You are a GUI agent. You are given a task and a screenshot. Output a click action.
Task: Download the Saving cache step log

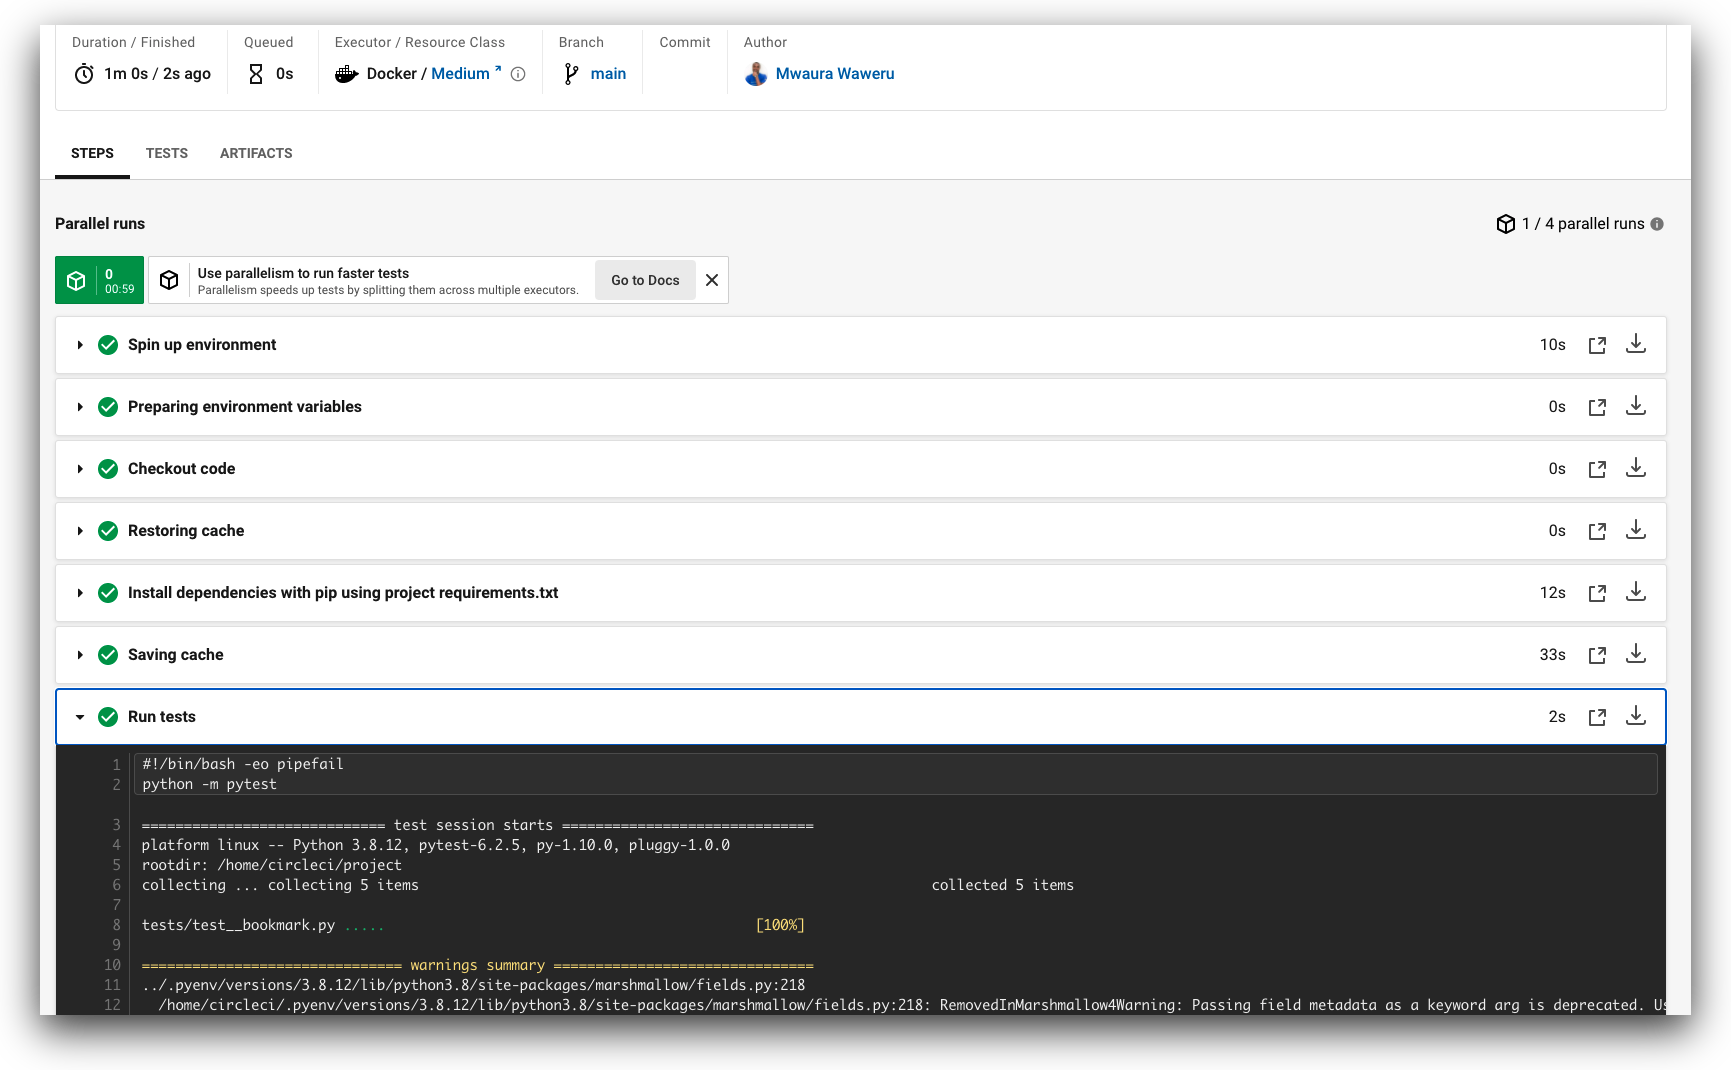(x=1636, y=654)
